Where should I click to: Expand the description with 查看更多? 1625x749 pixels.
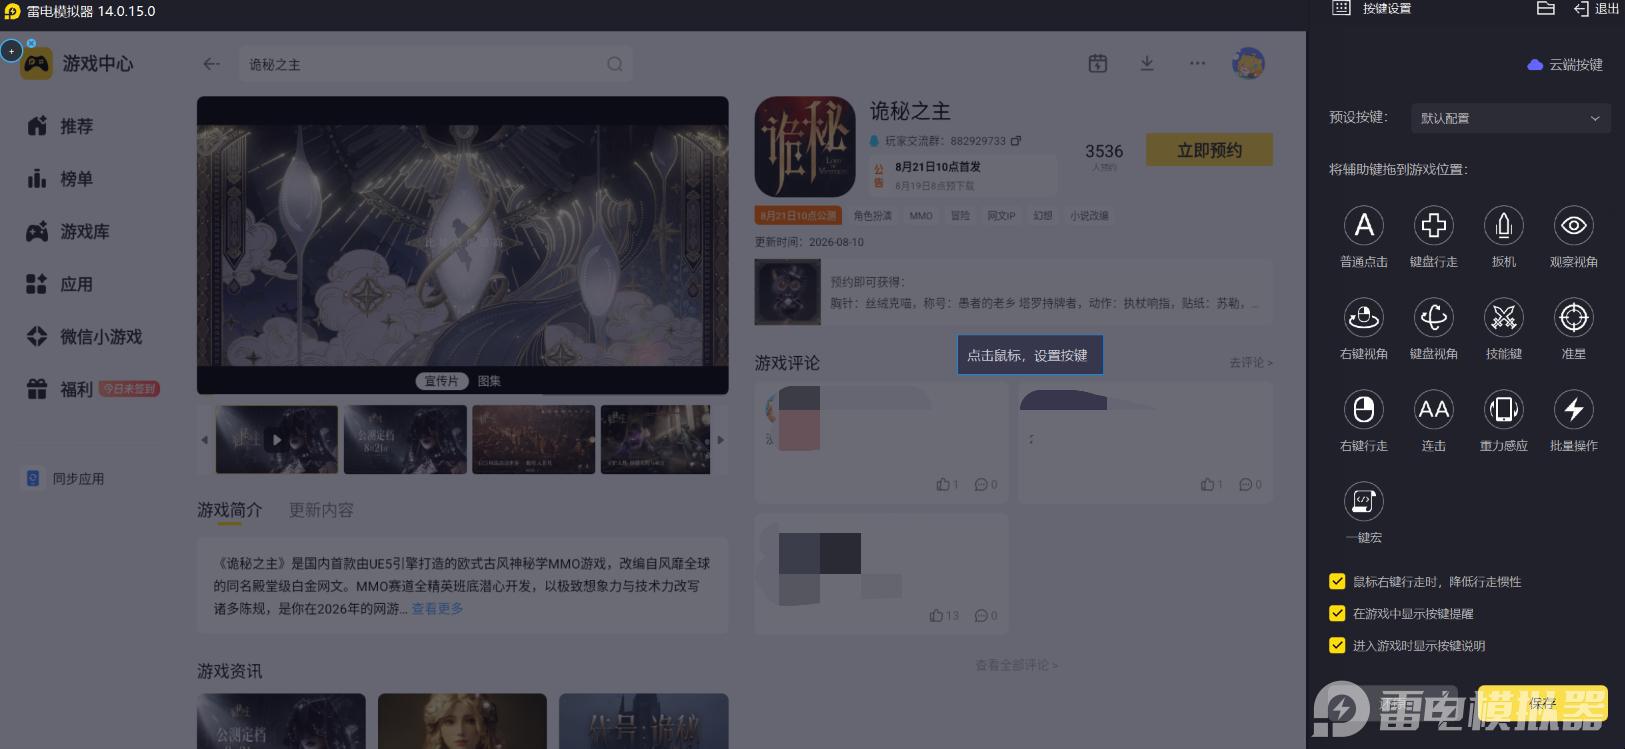pos(437,608)
